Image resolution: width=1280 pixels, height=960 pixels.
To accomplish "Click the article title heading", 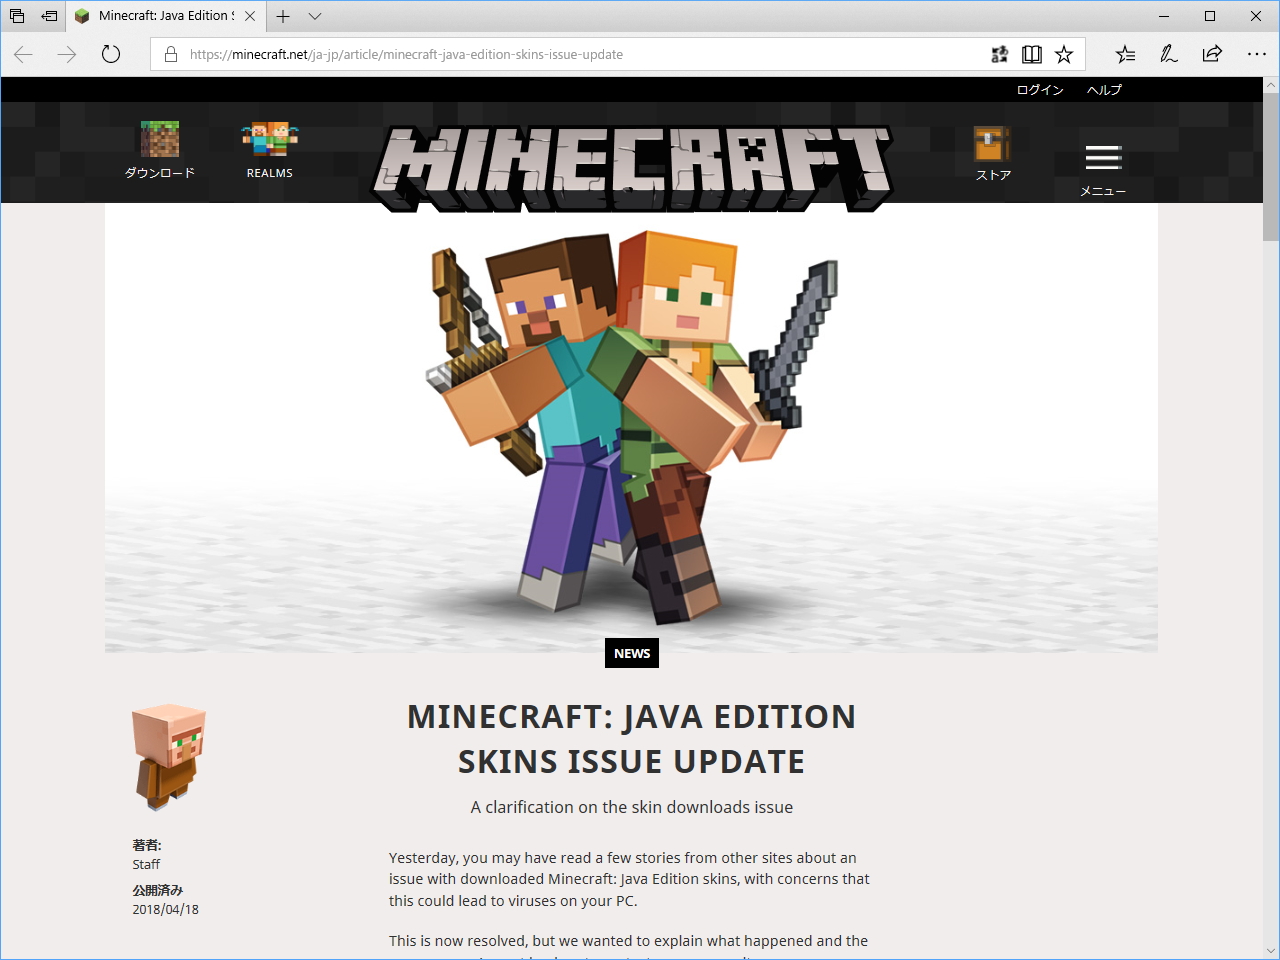I will [x=632, y=739].
